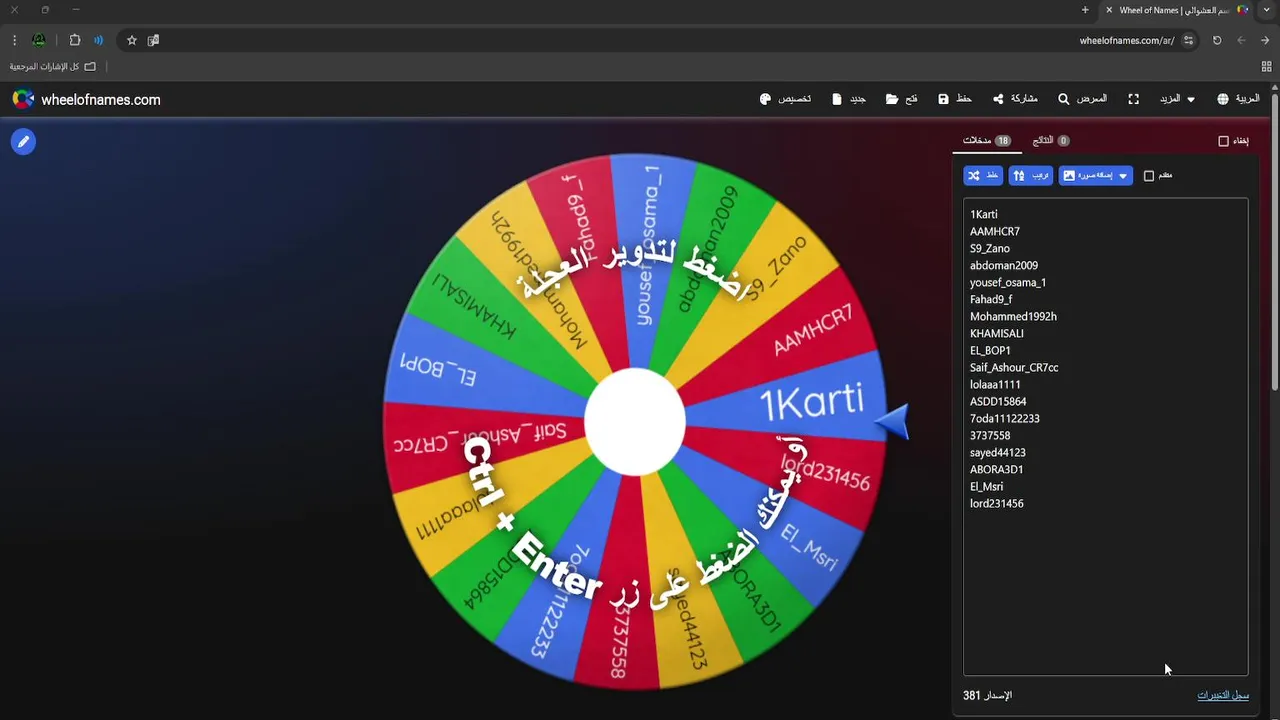Click the Mohammed1992h entry in the list
The height and width of the screenshot is (720, 1280).
(x=1013, y=316)
